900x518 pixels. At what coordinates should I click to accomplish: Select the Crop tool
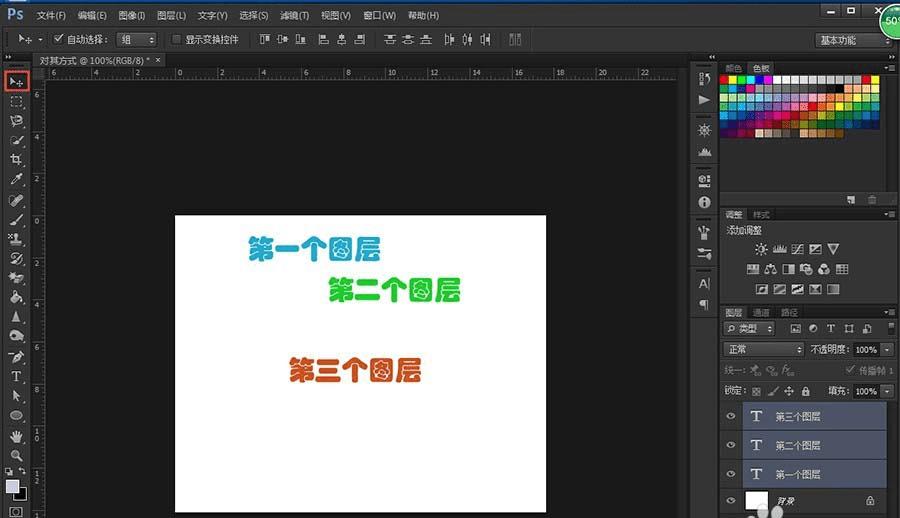click(16, 159)
